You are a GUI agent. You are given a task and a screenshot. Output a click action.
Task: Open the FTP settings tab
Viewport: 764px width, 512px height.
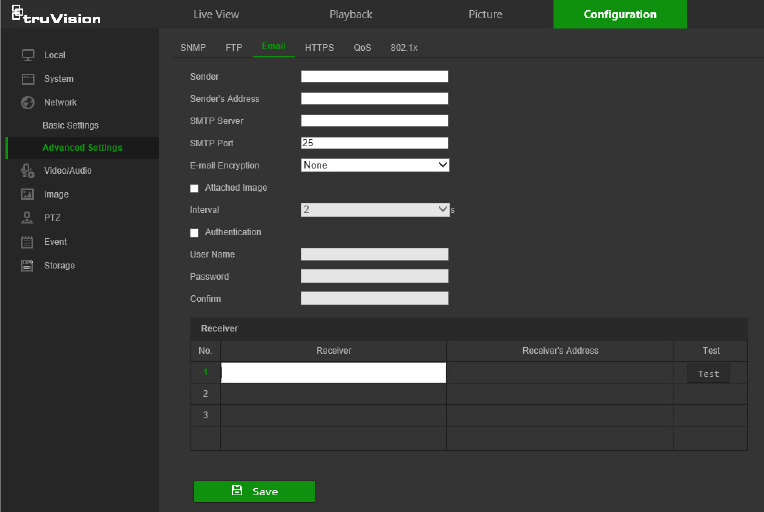(x=234, y=48)
